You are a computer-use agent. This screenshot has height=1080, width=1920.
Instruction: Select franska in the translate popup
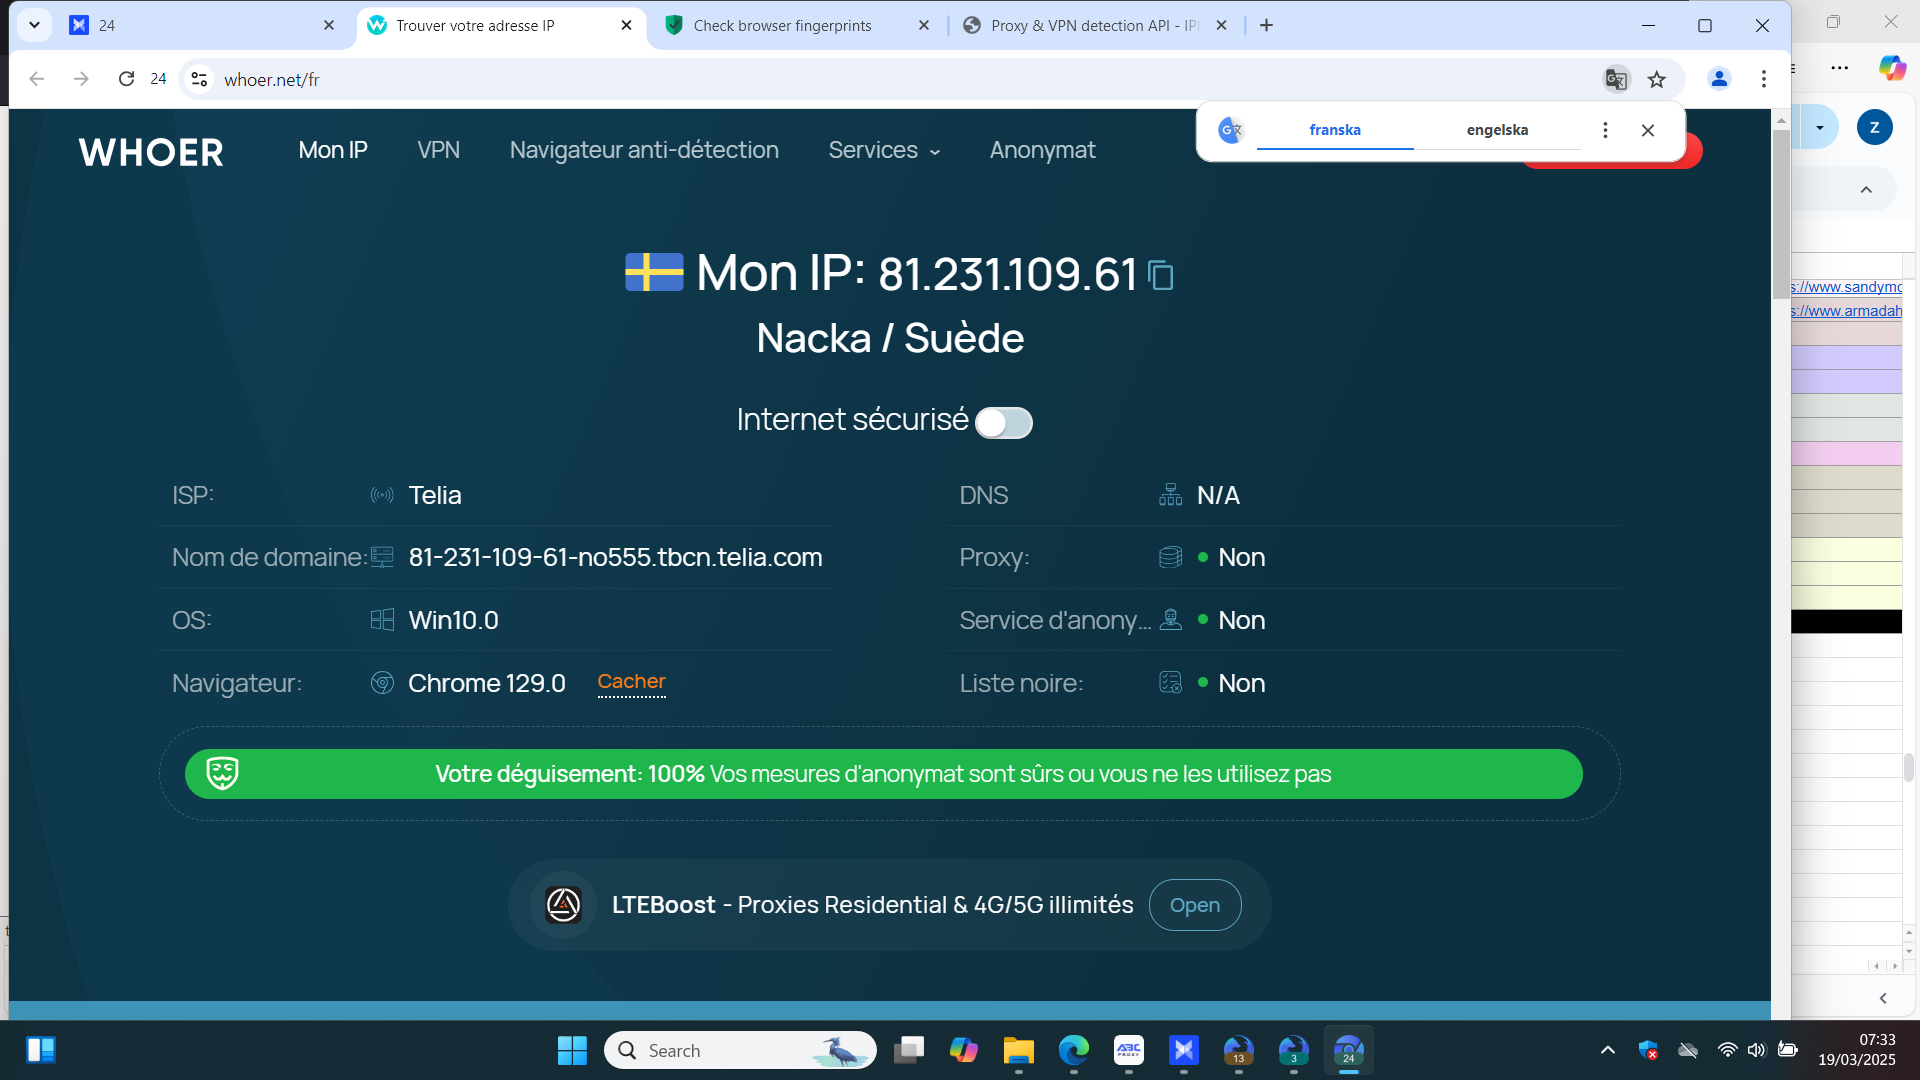1335,130
